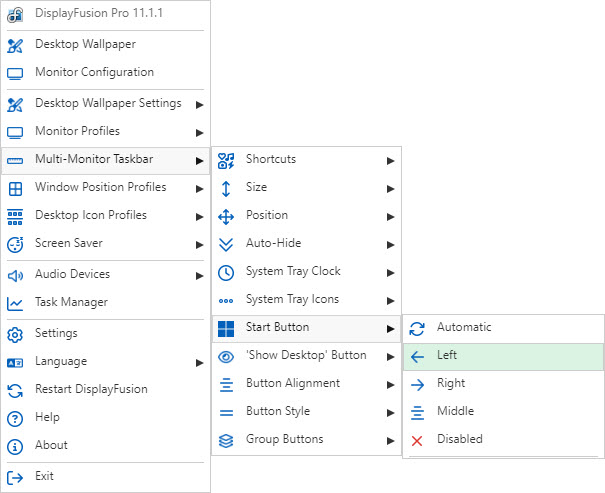This screenshot has height=493, width=605.
Task: Click the System Tray Clock icon
Action: [226, 273]
